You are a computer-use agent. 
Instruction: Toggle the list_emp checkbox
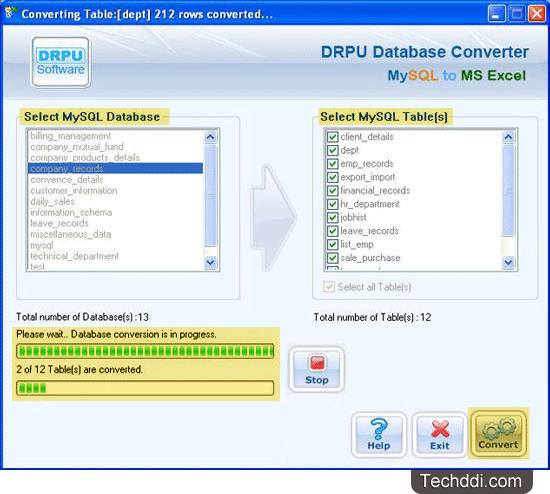pos(332,244)
